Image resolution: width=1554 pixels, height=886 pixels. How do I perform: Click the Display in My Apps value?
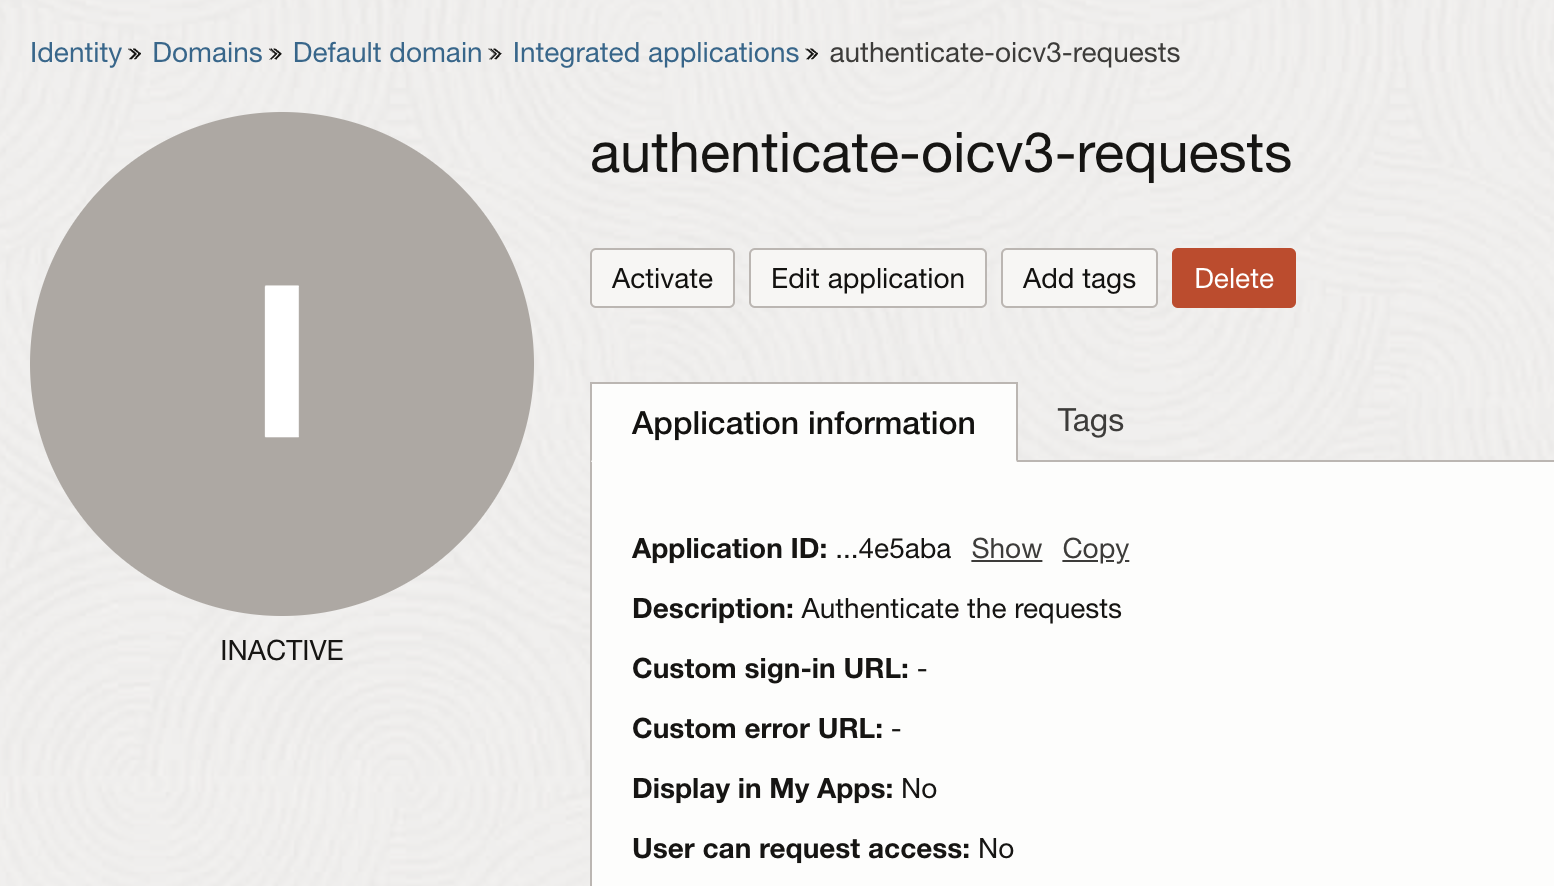[918, 789]
